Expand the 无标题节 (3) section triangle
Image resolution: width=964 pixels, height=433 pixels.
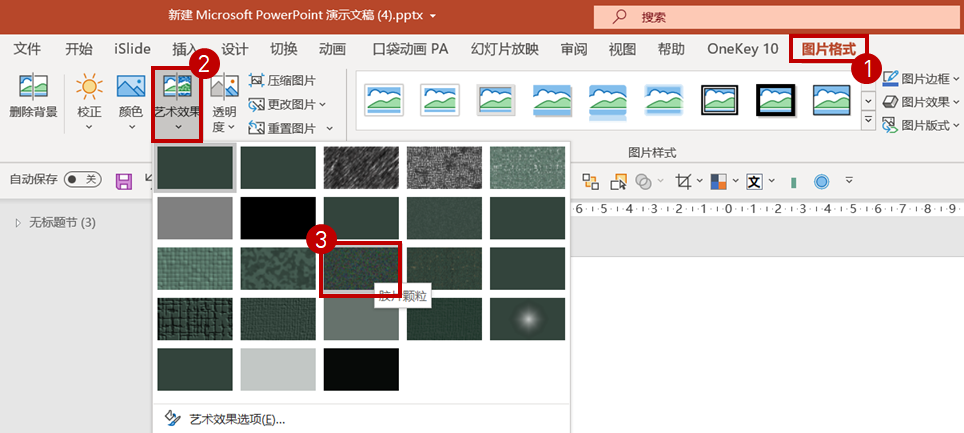point(18,223)
